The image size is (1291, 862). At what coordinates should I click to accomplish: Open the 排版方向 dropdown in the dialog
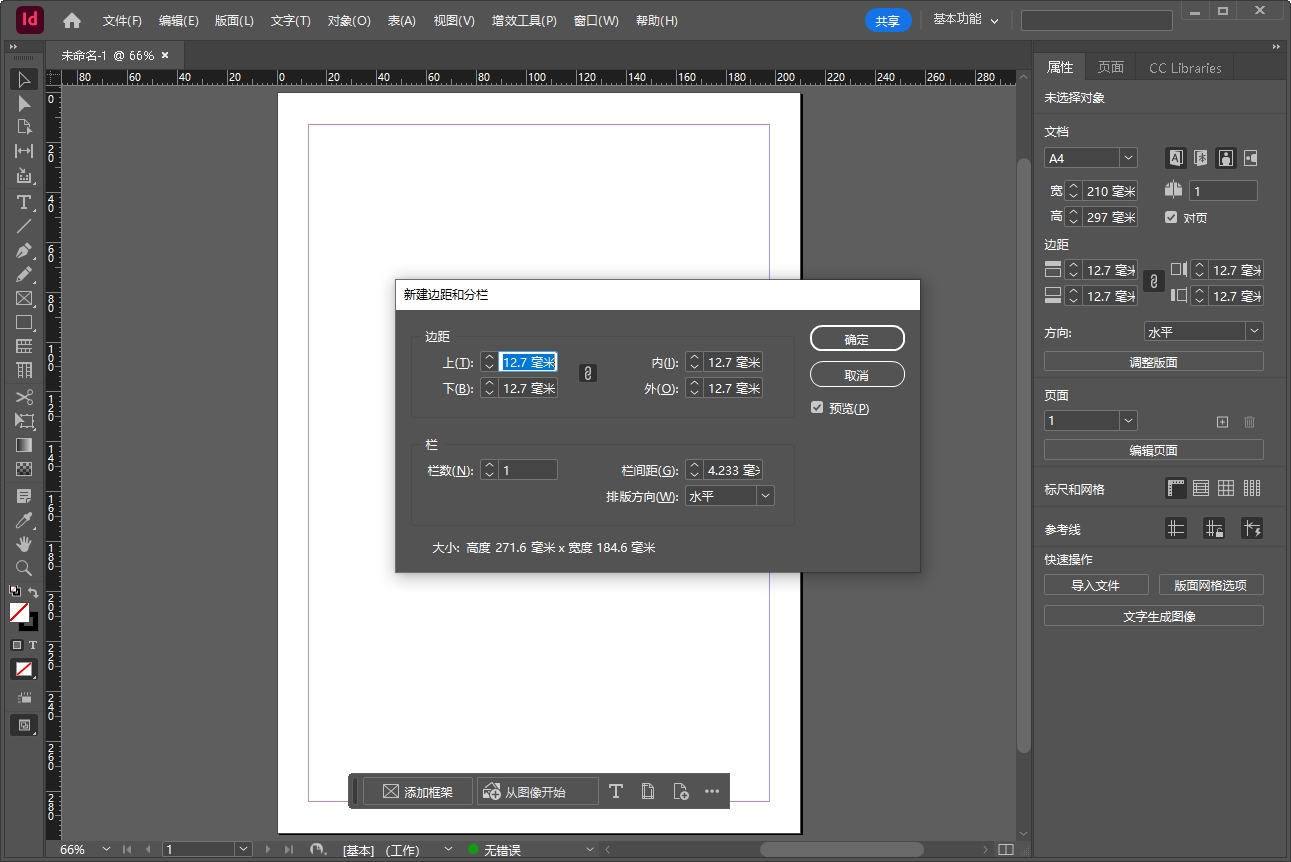click(729, 495)
